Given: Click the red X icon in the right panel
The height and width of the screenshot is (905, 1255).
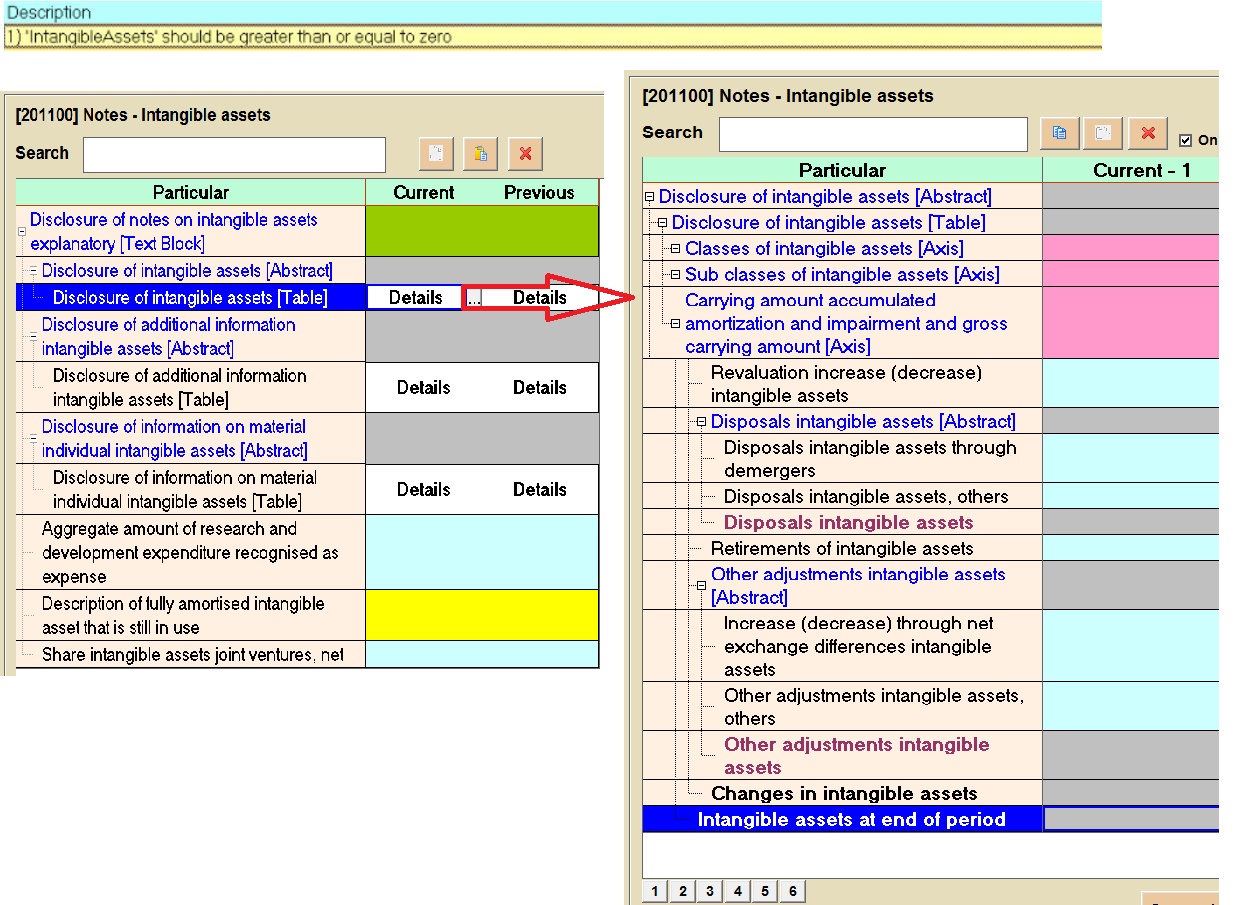Looking at the screenshot, I should 1148,133.
